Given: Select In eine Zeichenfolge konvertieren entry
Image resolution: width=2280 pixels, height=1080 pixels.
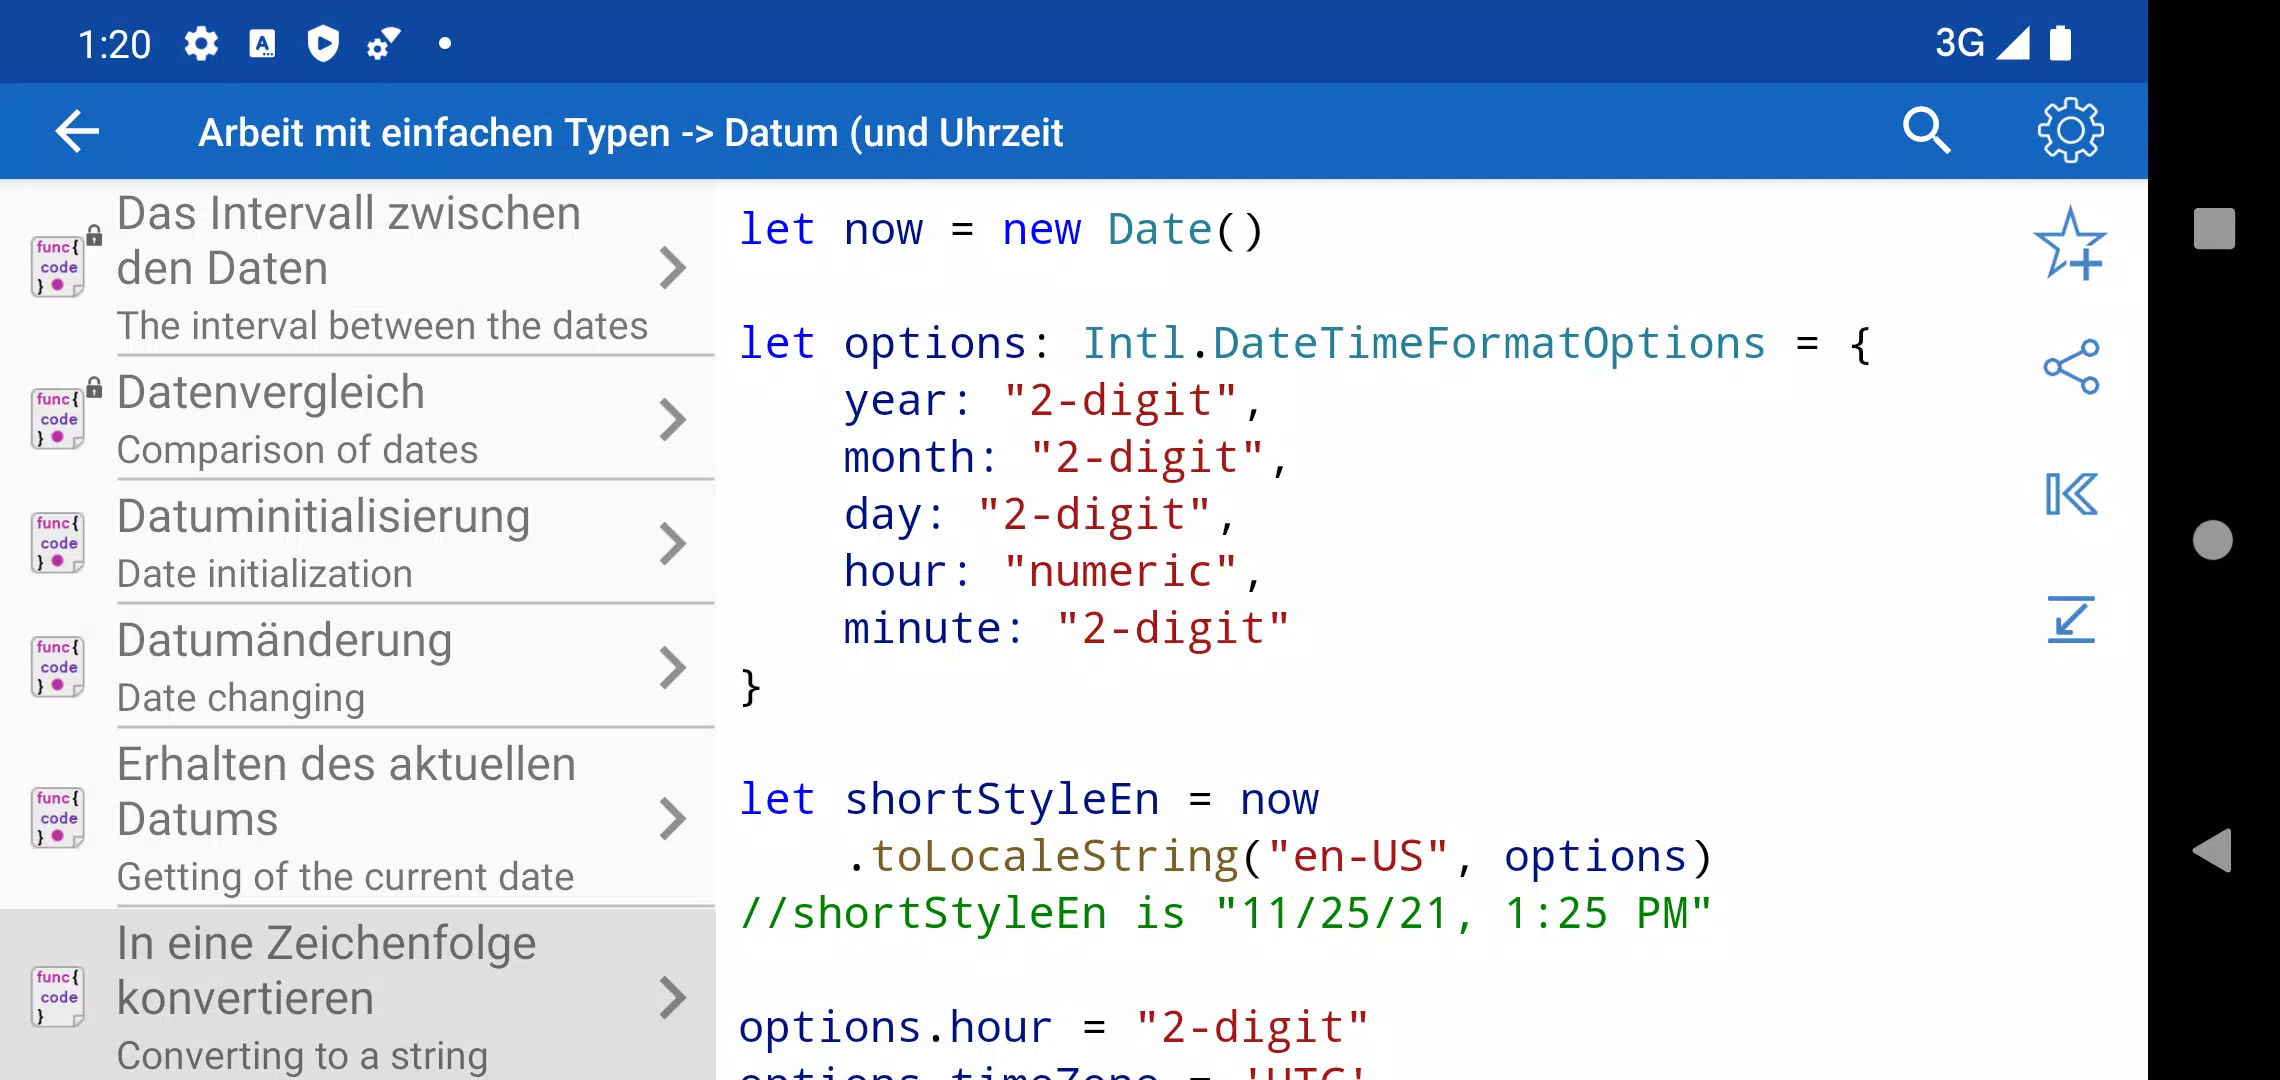Looking at the screenshot, I should tap(358, 995).
